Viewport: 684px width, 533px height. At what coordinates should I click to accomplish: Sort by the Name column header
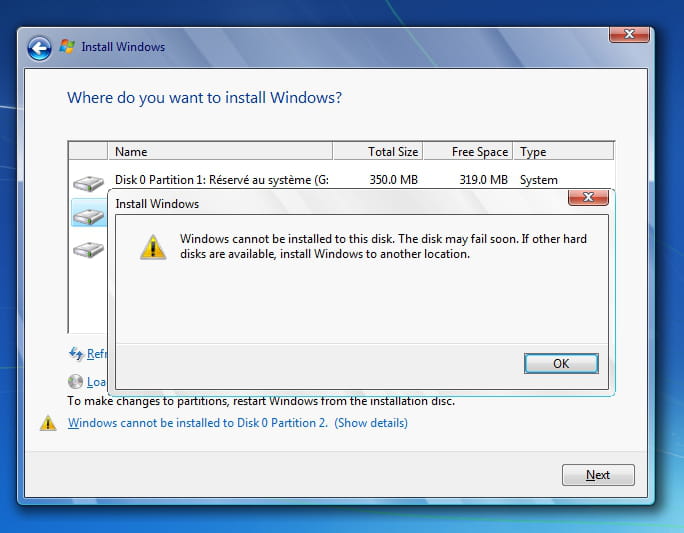(x=220, y=151)
